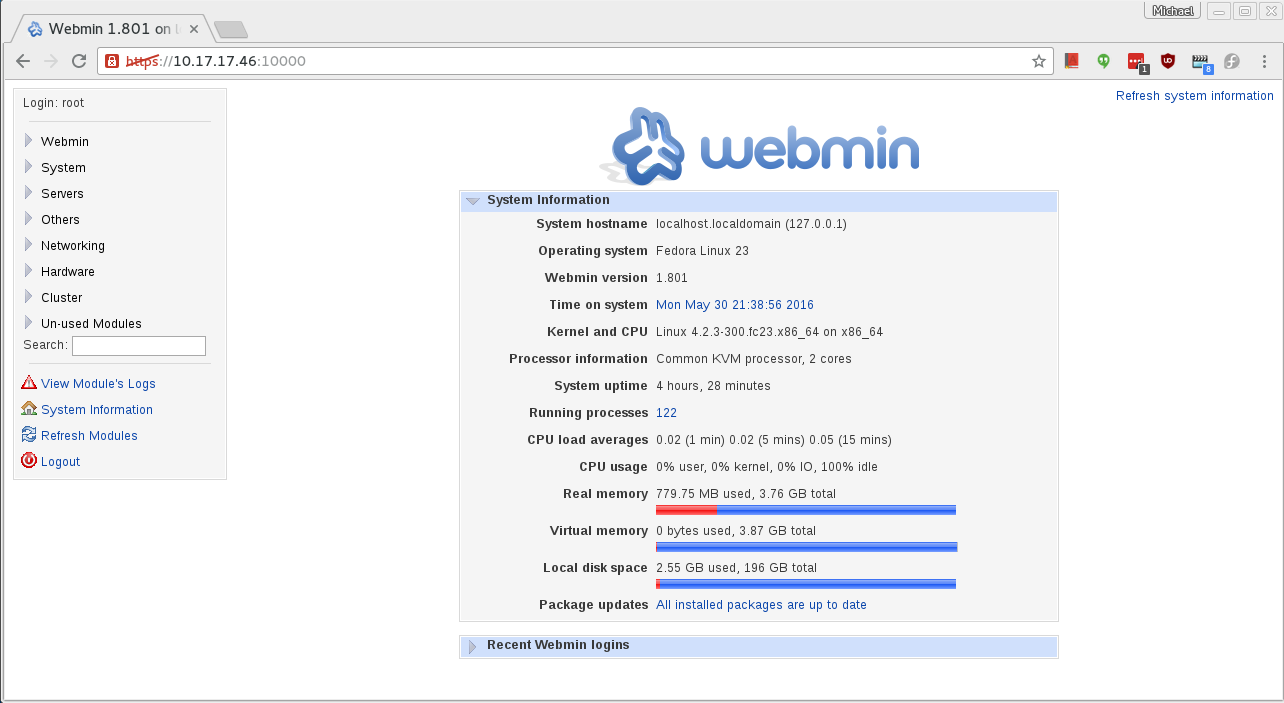Expand the Hardware category arrow

pyautogui.click(x=29, y=271)
